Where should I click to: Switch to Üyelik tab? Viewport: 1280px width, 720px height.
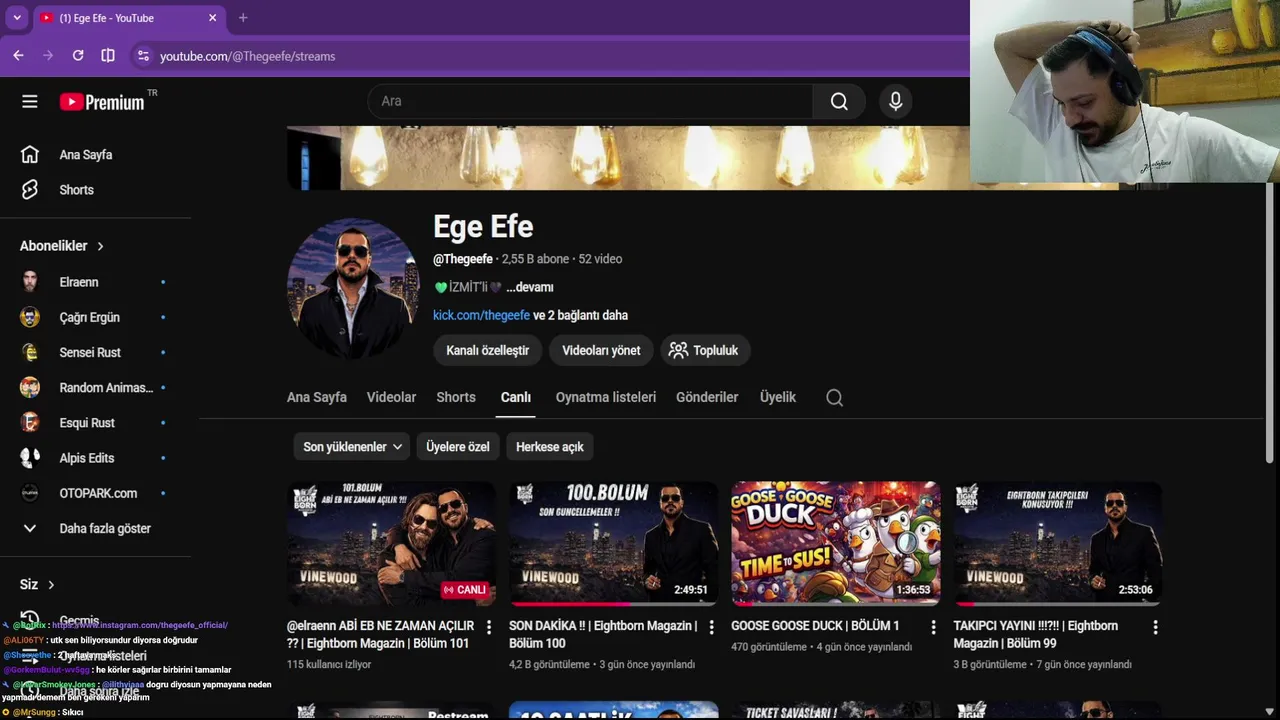click(x=778, y=397)
